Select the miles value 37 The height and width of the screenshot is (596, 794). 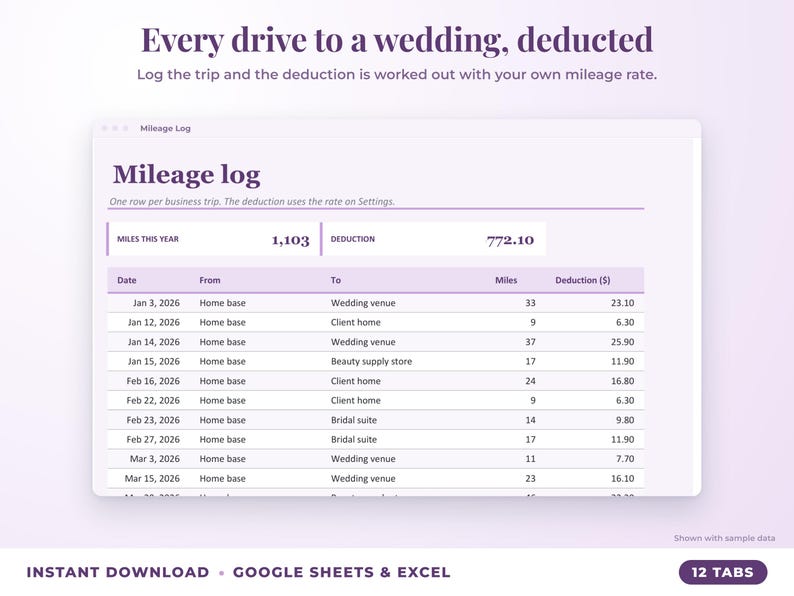coord(530,342)
